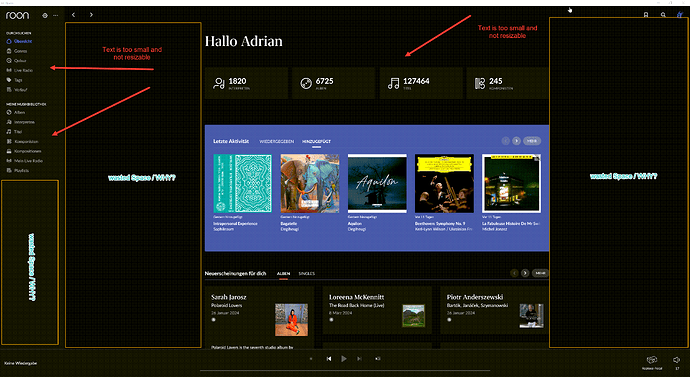
Task: Navigate back with the left arrow
Action: [x=73, y=15]
